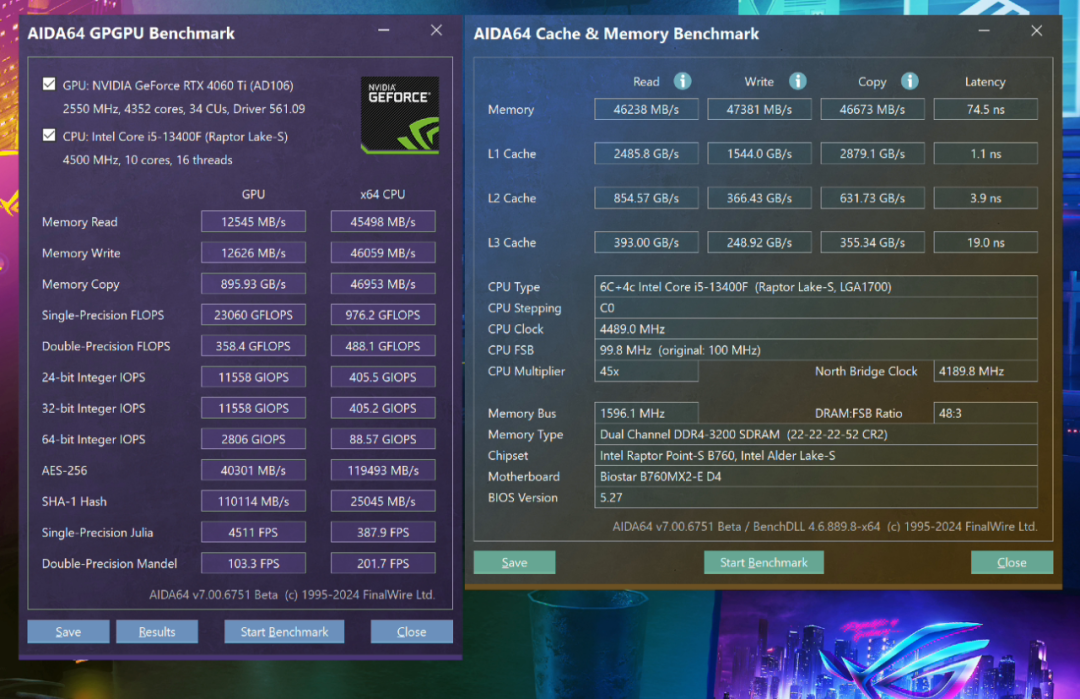
Task: Click the Memory Read 46238 MB/s field
Action: [646, 109]
